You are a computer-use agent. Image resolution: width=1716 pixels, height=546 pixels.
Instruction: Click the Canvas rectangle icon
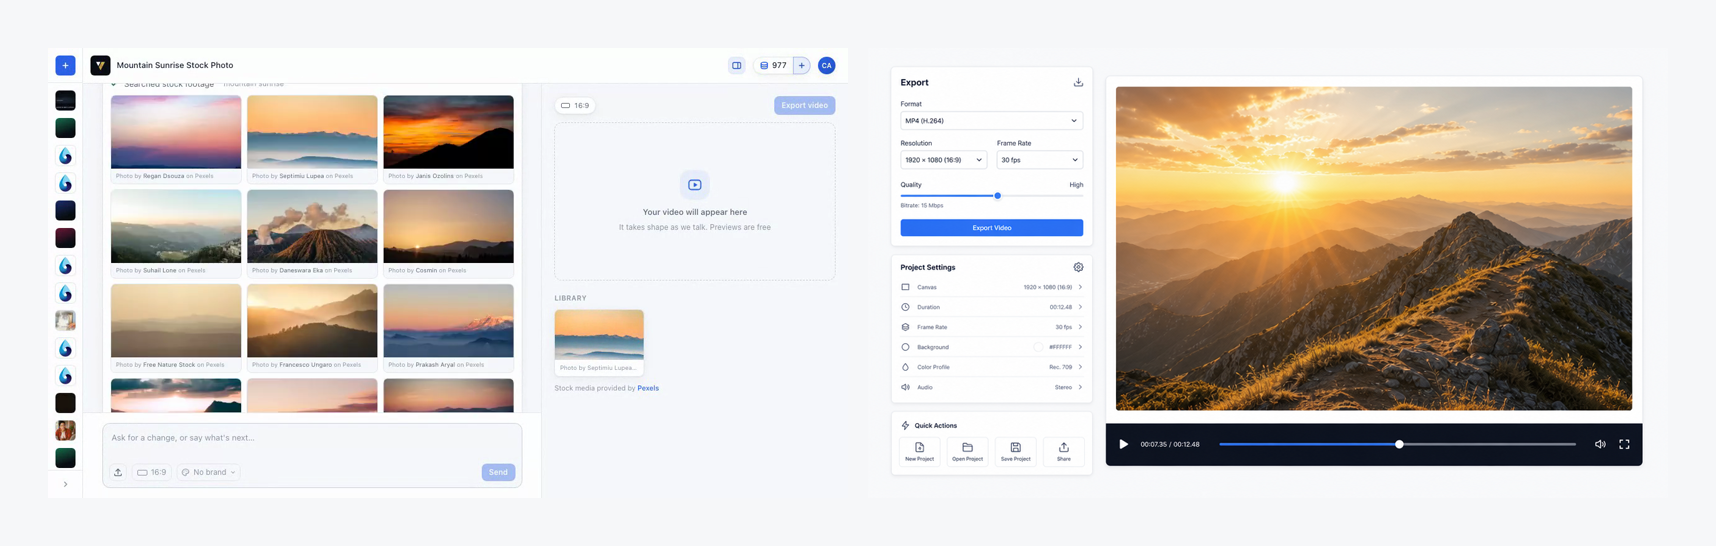(905, 287)
